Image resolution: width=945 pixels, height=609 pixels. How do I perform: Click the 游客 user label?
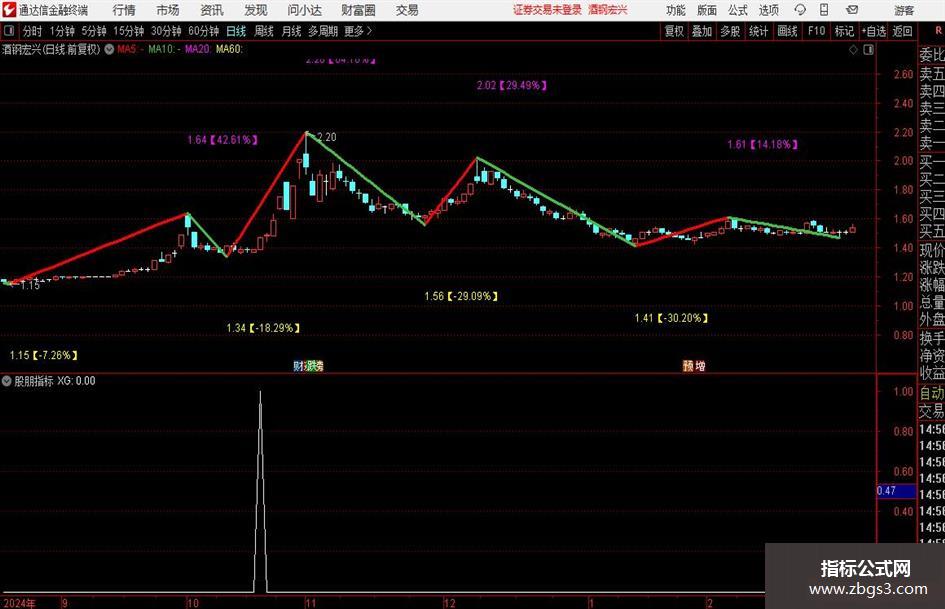pyautogui.click(x=903, y=10)
